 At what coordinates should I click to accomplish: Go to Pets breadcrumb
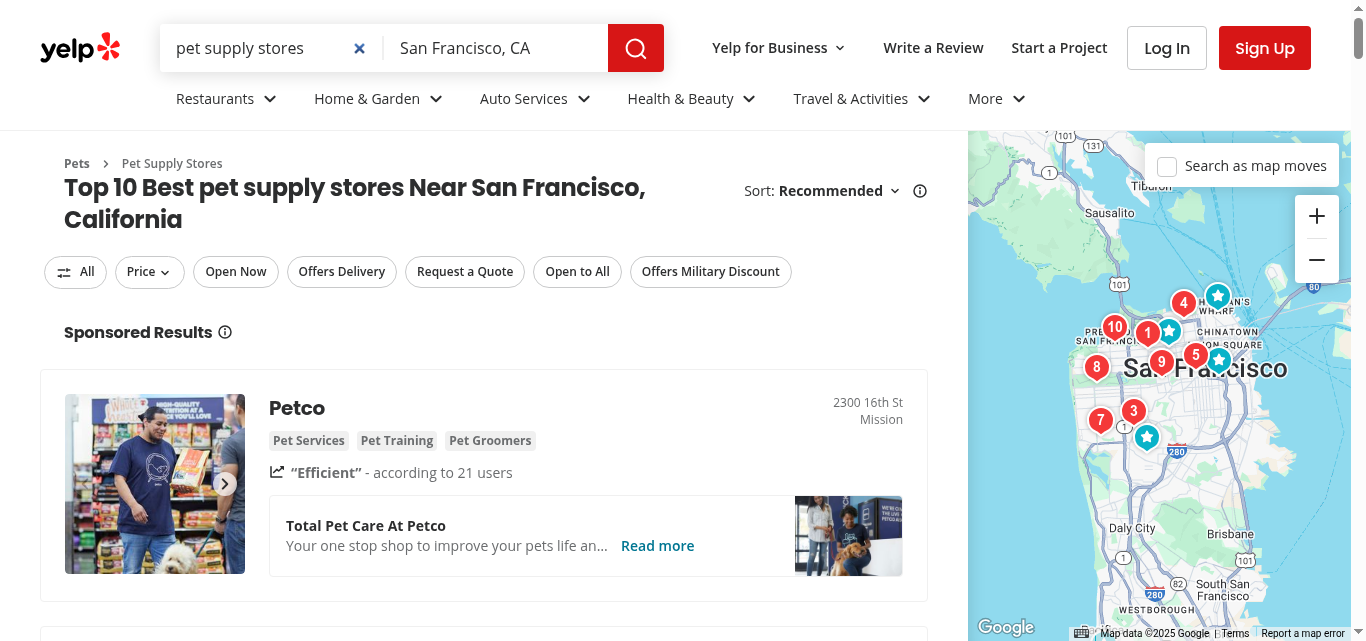[77, 164]
